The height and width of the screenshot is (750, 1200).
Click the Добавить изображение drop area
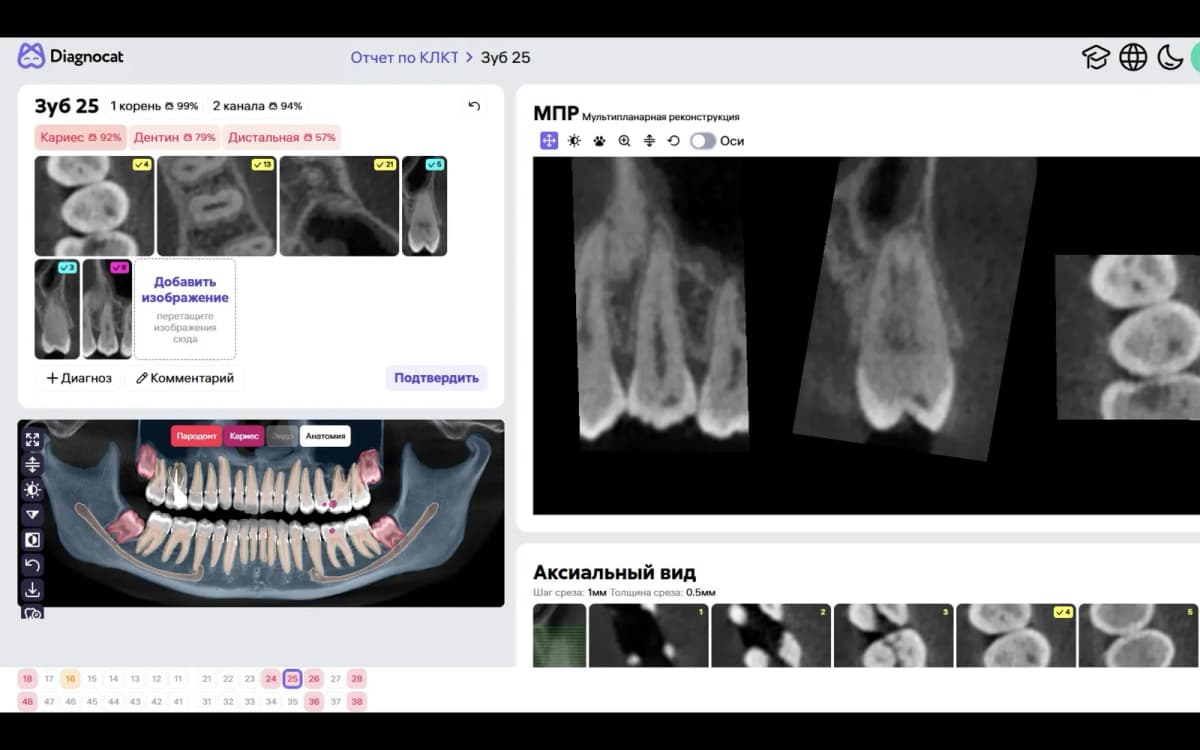185,309
